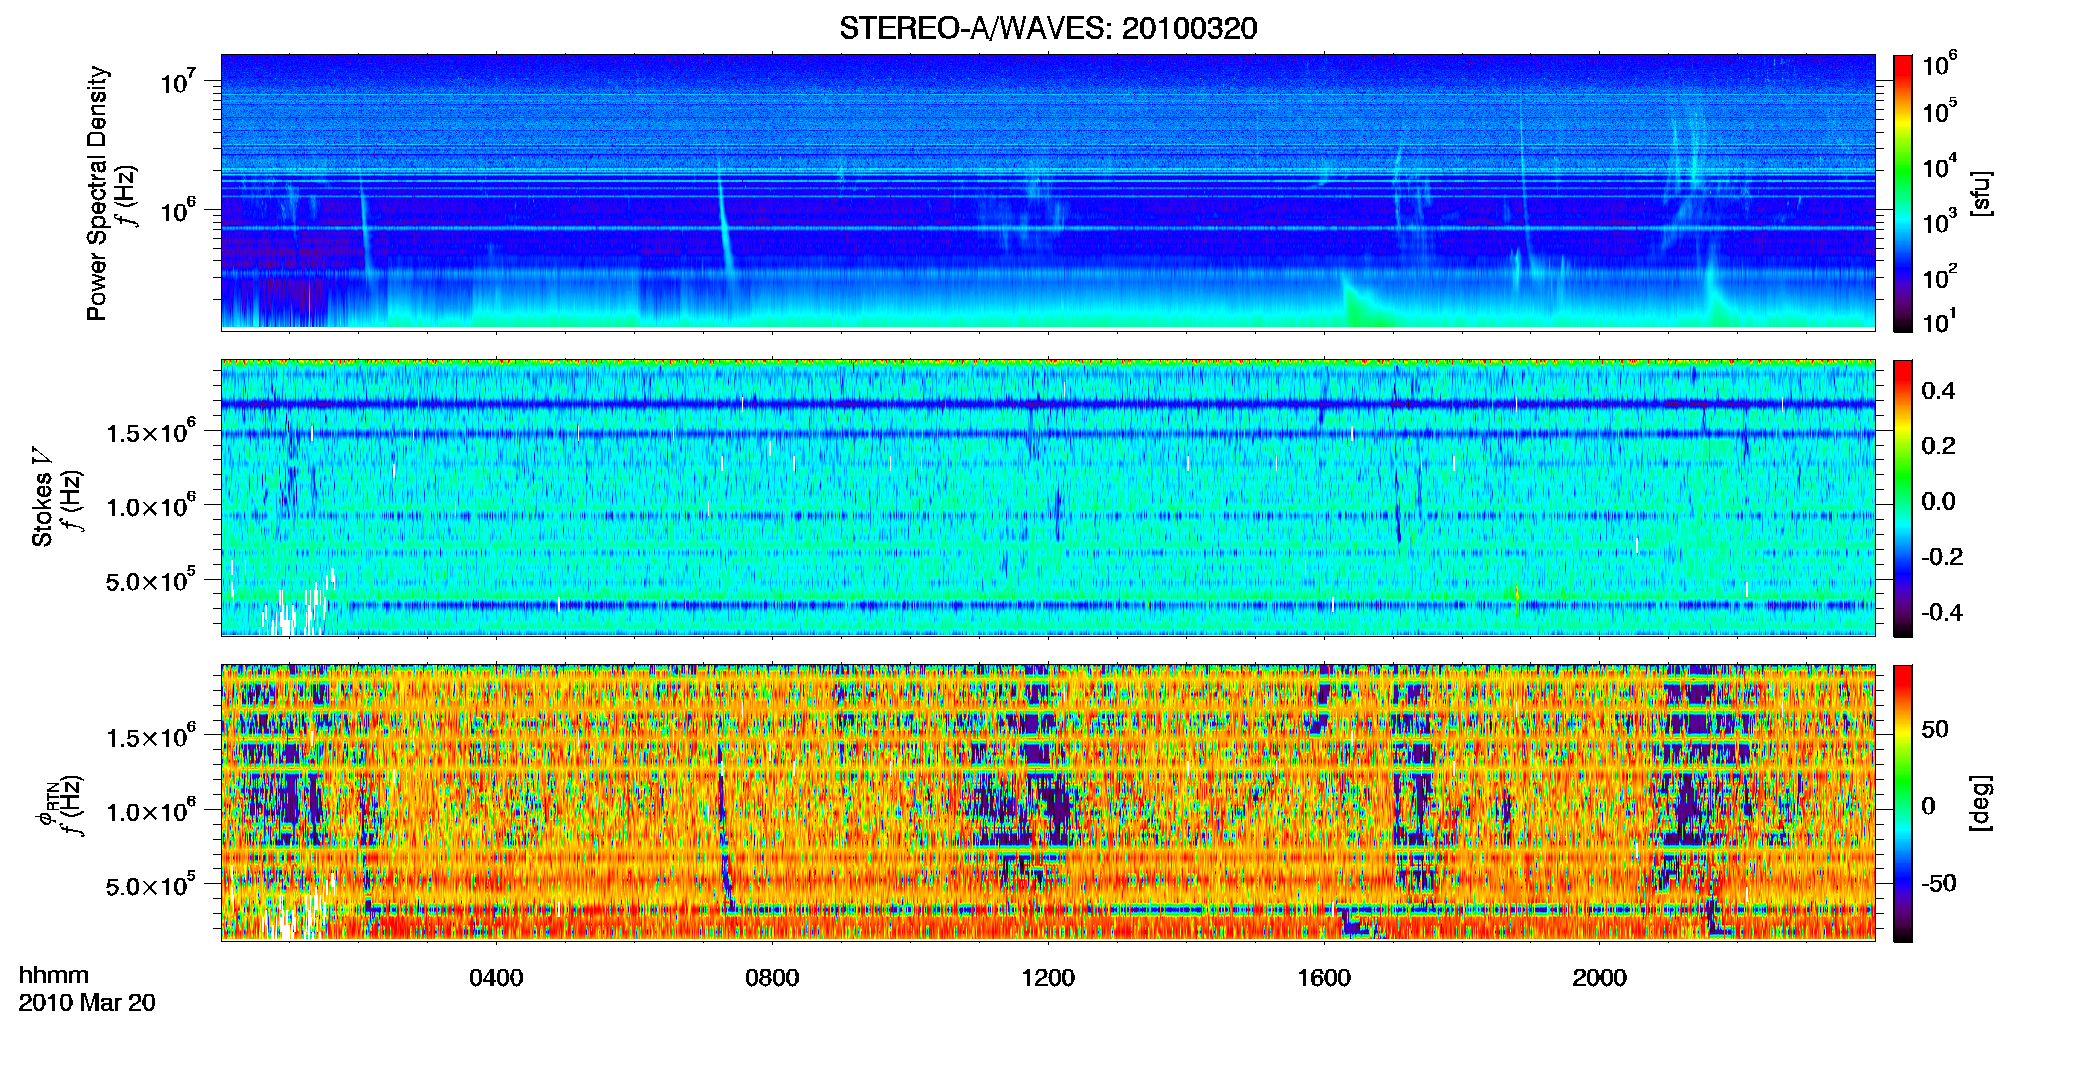Click the [sfu] colorbar unit label
Viewport: 2096px width, 1080px height.
pyautogui.click(x=1981, y=193)
